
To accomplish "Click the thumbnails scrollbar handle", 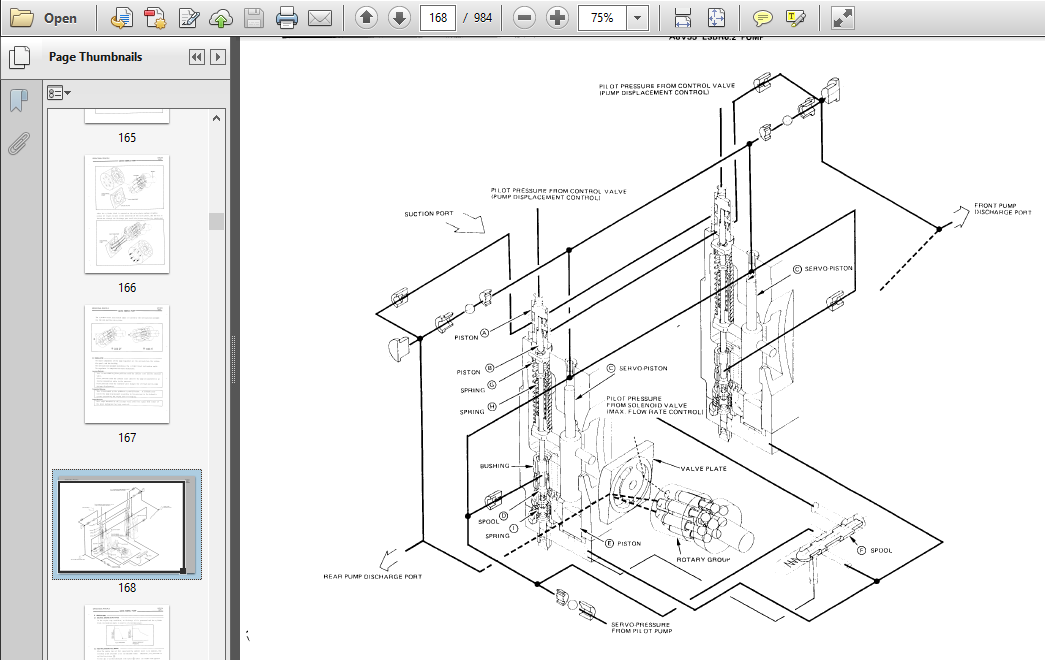I will 216,221.
